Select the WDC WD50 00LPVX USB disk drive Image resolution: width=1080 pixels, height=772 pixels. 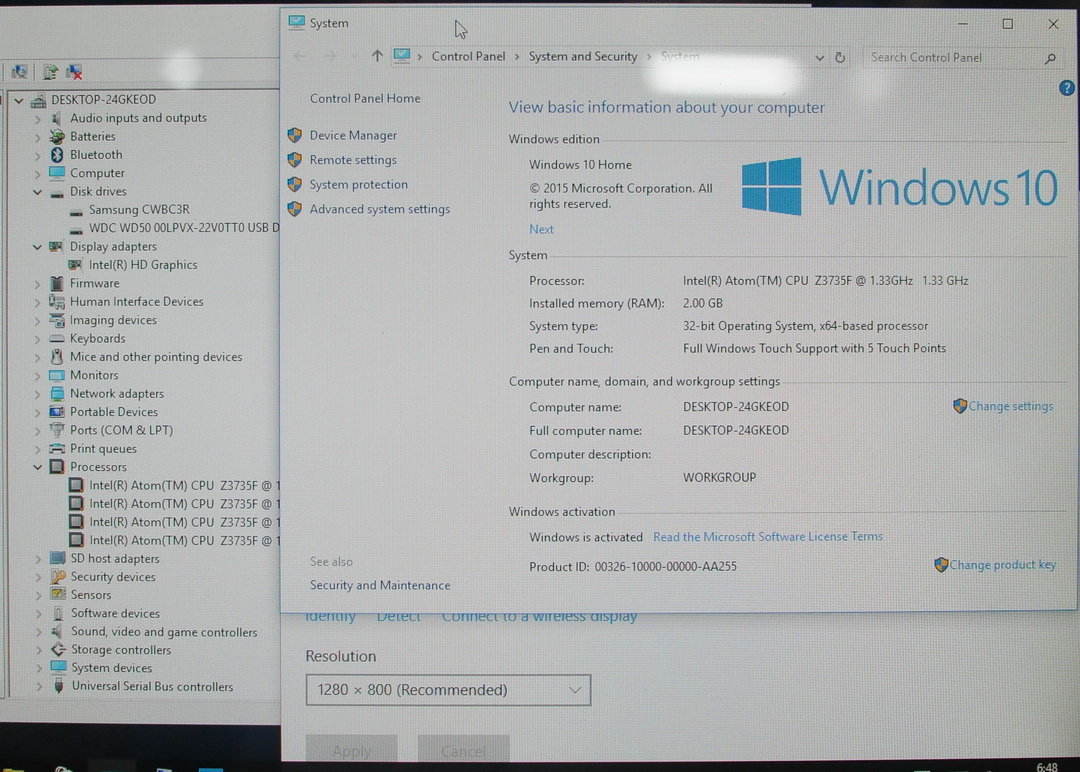point(184,228)
